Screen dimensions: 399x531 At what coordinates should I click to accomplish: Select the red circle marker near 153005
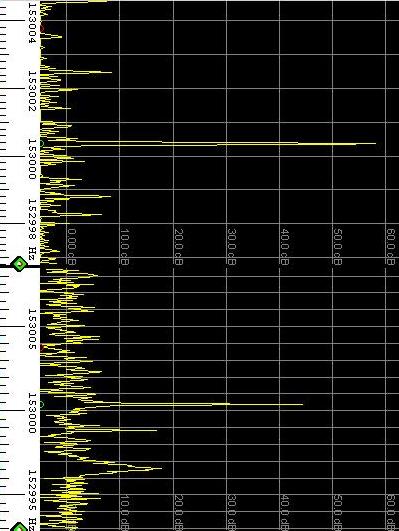pos(42,347)
